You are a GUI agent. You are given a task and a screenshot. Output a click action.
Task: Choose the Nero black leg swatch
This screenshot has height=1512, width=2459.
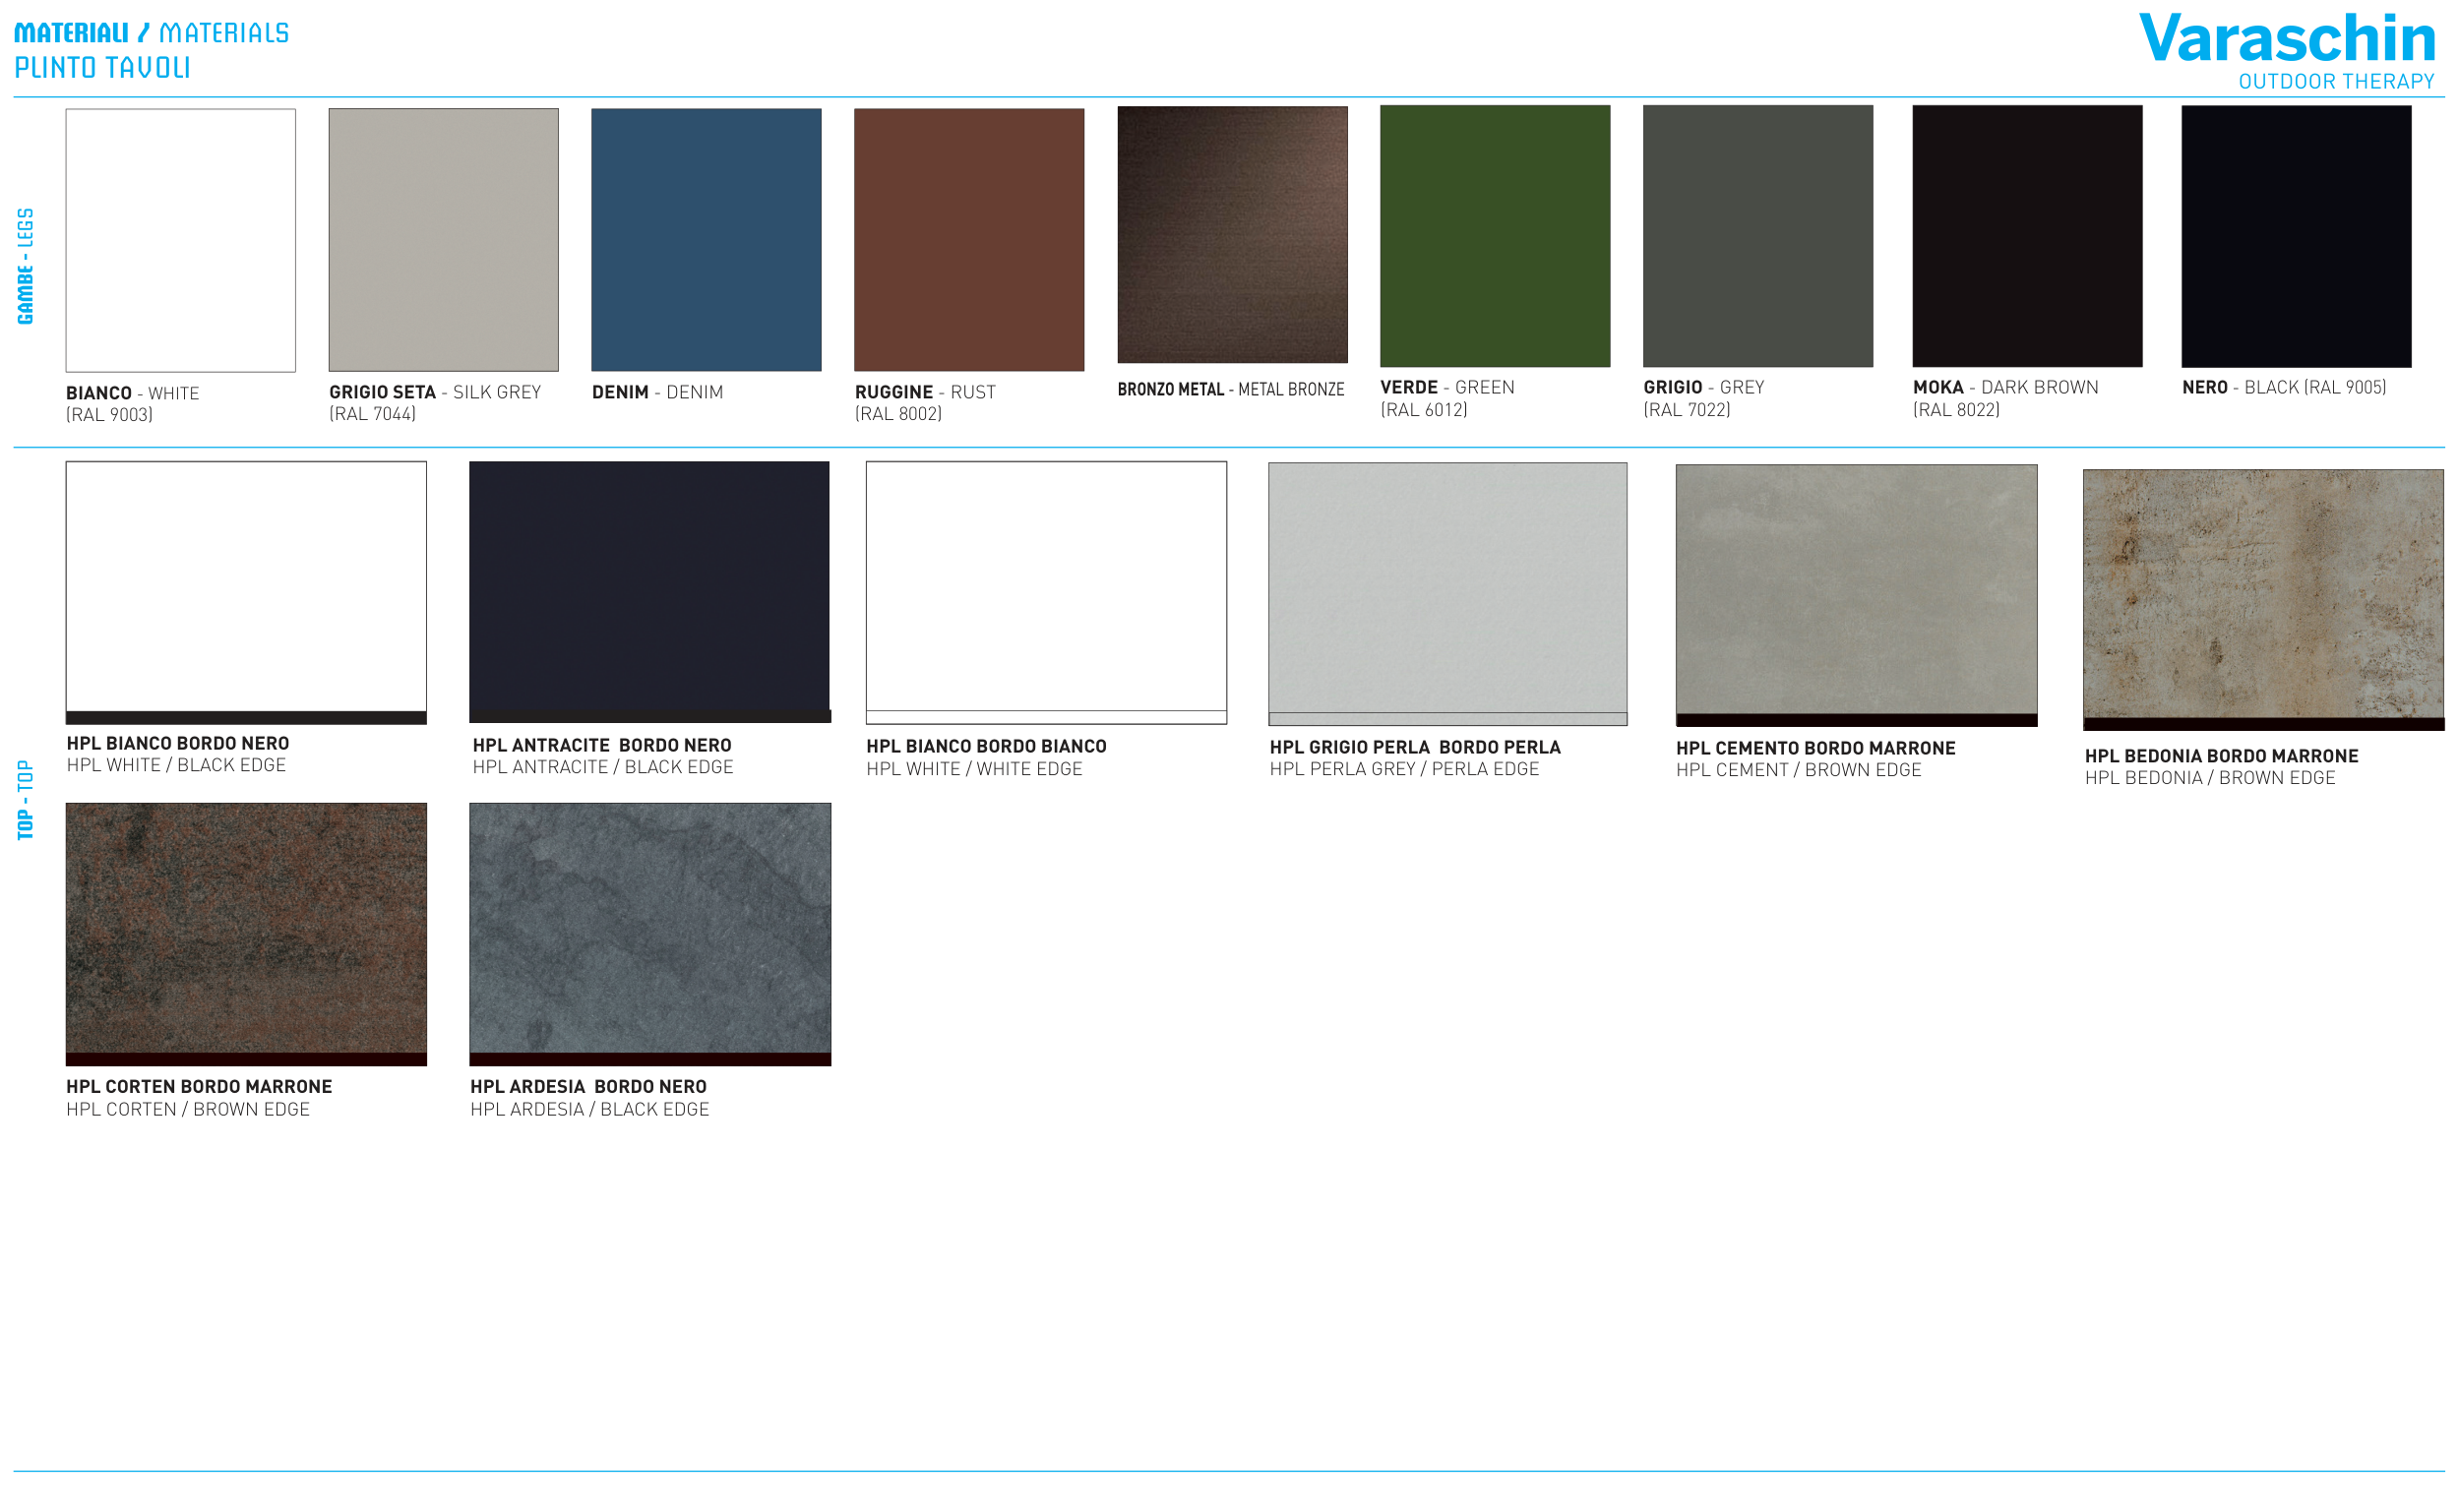[x=2296, y=236]
